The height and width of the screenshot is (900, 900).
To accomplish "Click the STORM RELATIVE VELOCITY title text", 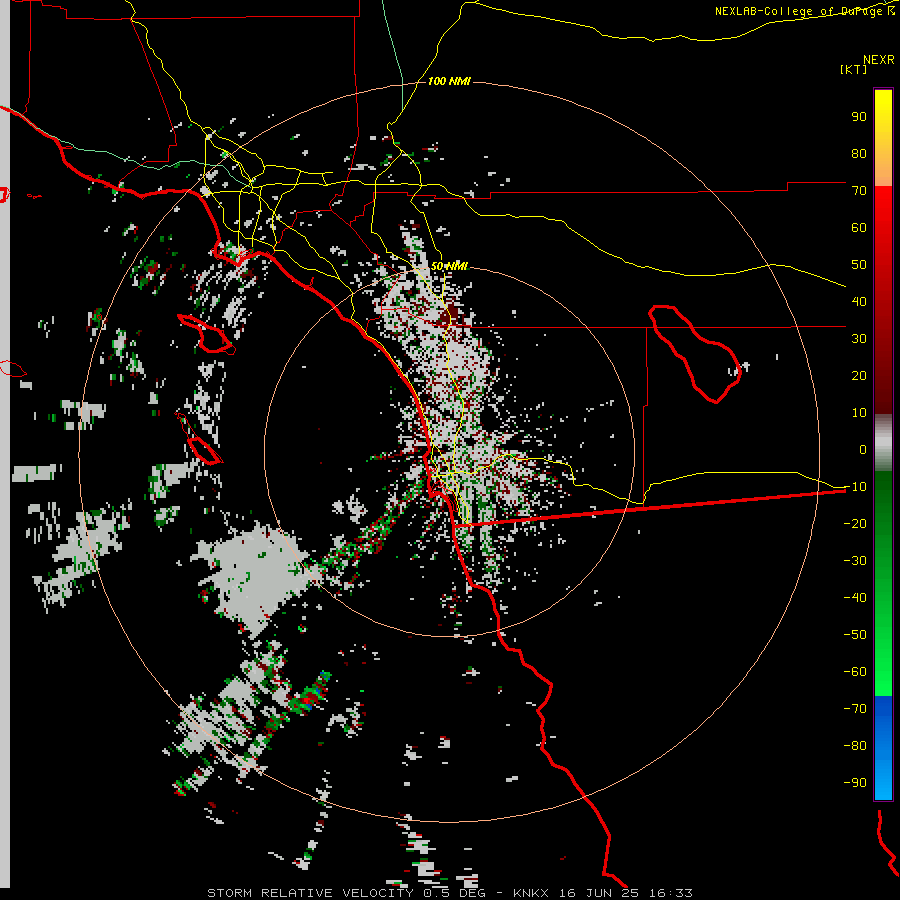I will [x=310, y=893].
